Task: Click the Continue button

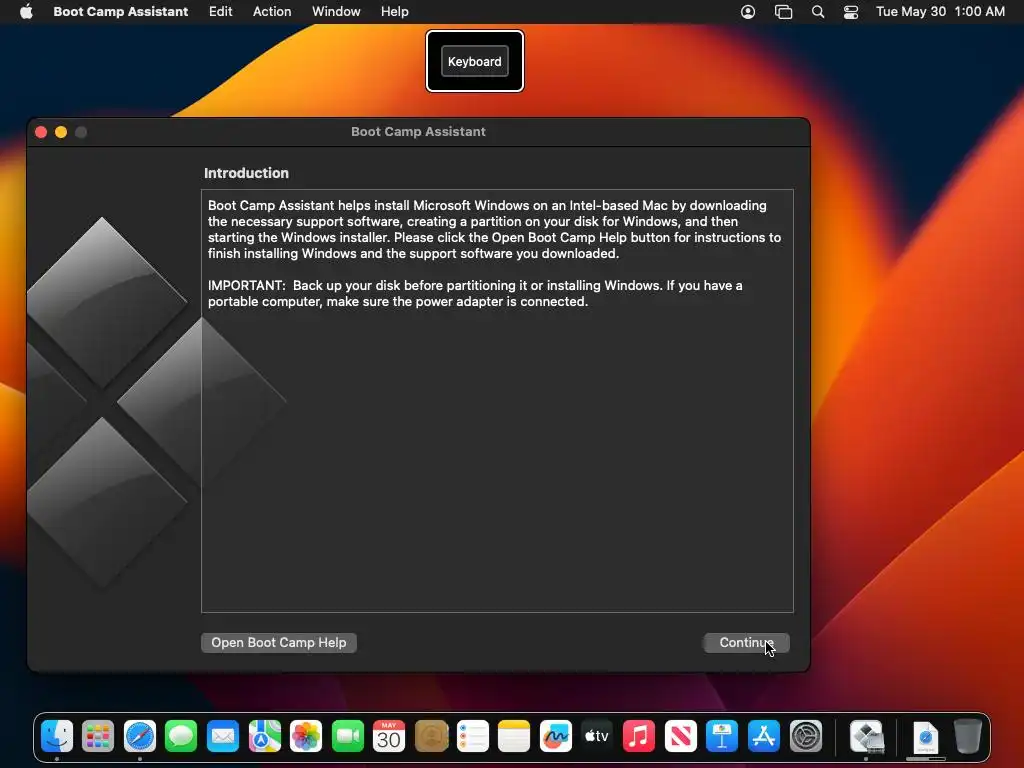Action: 746,643
